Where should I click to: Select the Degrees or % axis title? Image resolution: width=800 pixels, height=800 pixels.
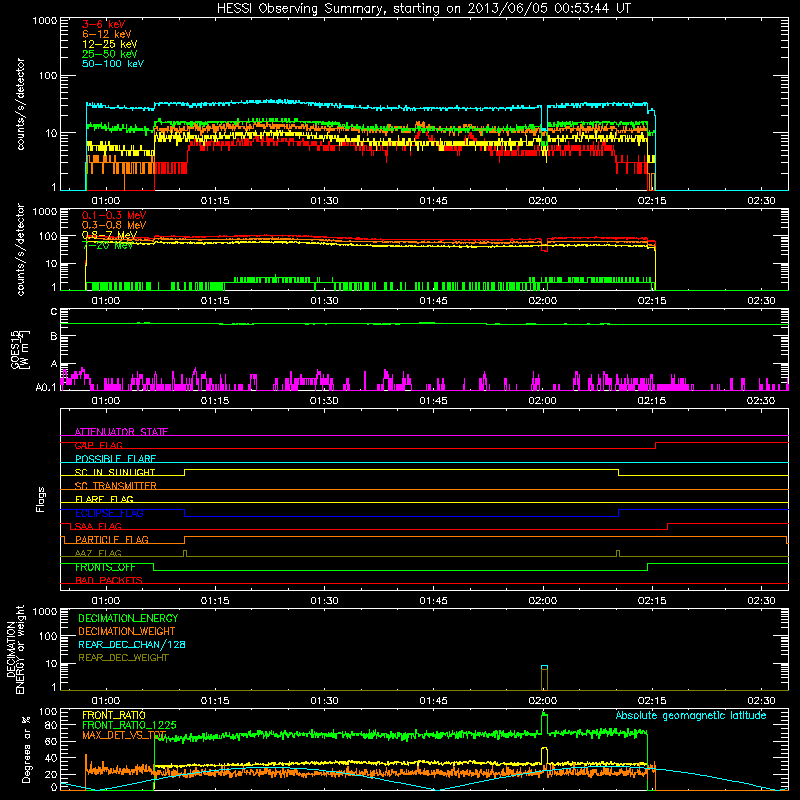[26, 749]
